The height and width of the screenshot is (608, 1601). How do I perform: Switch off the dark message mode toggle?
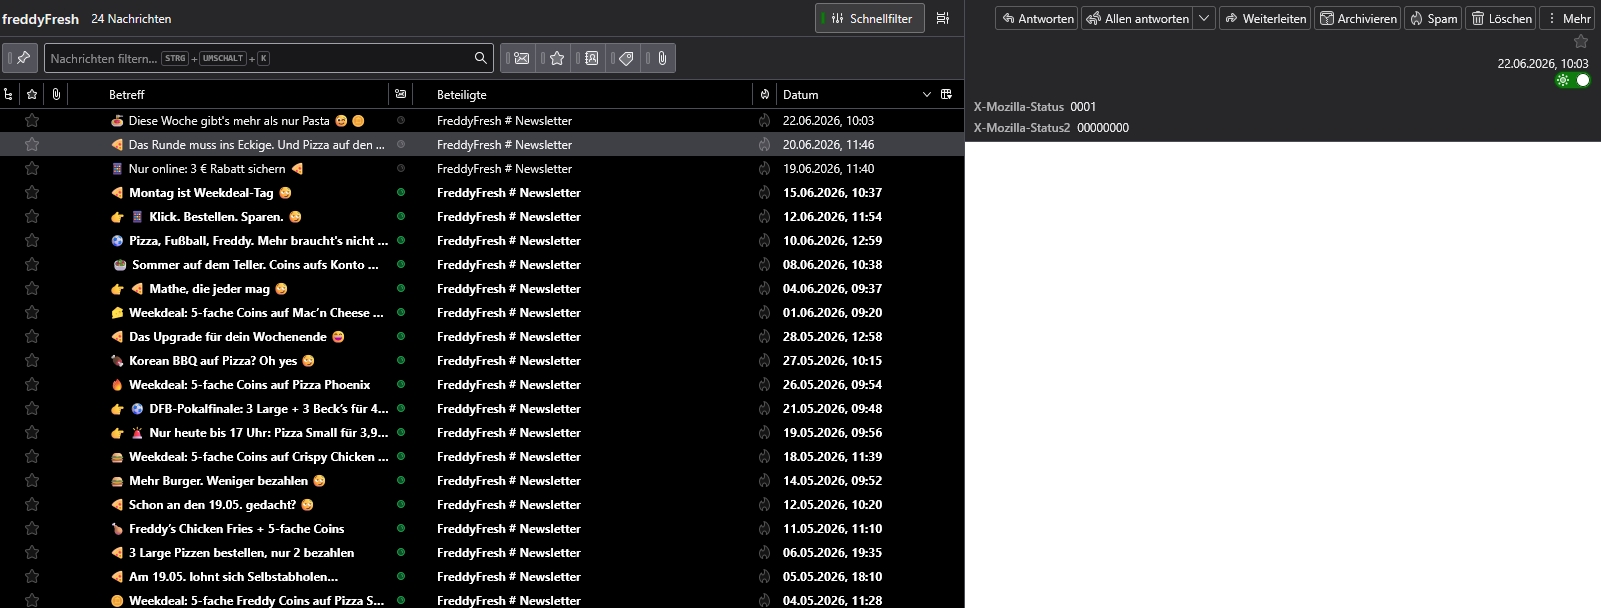1573,80
